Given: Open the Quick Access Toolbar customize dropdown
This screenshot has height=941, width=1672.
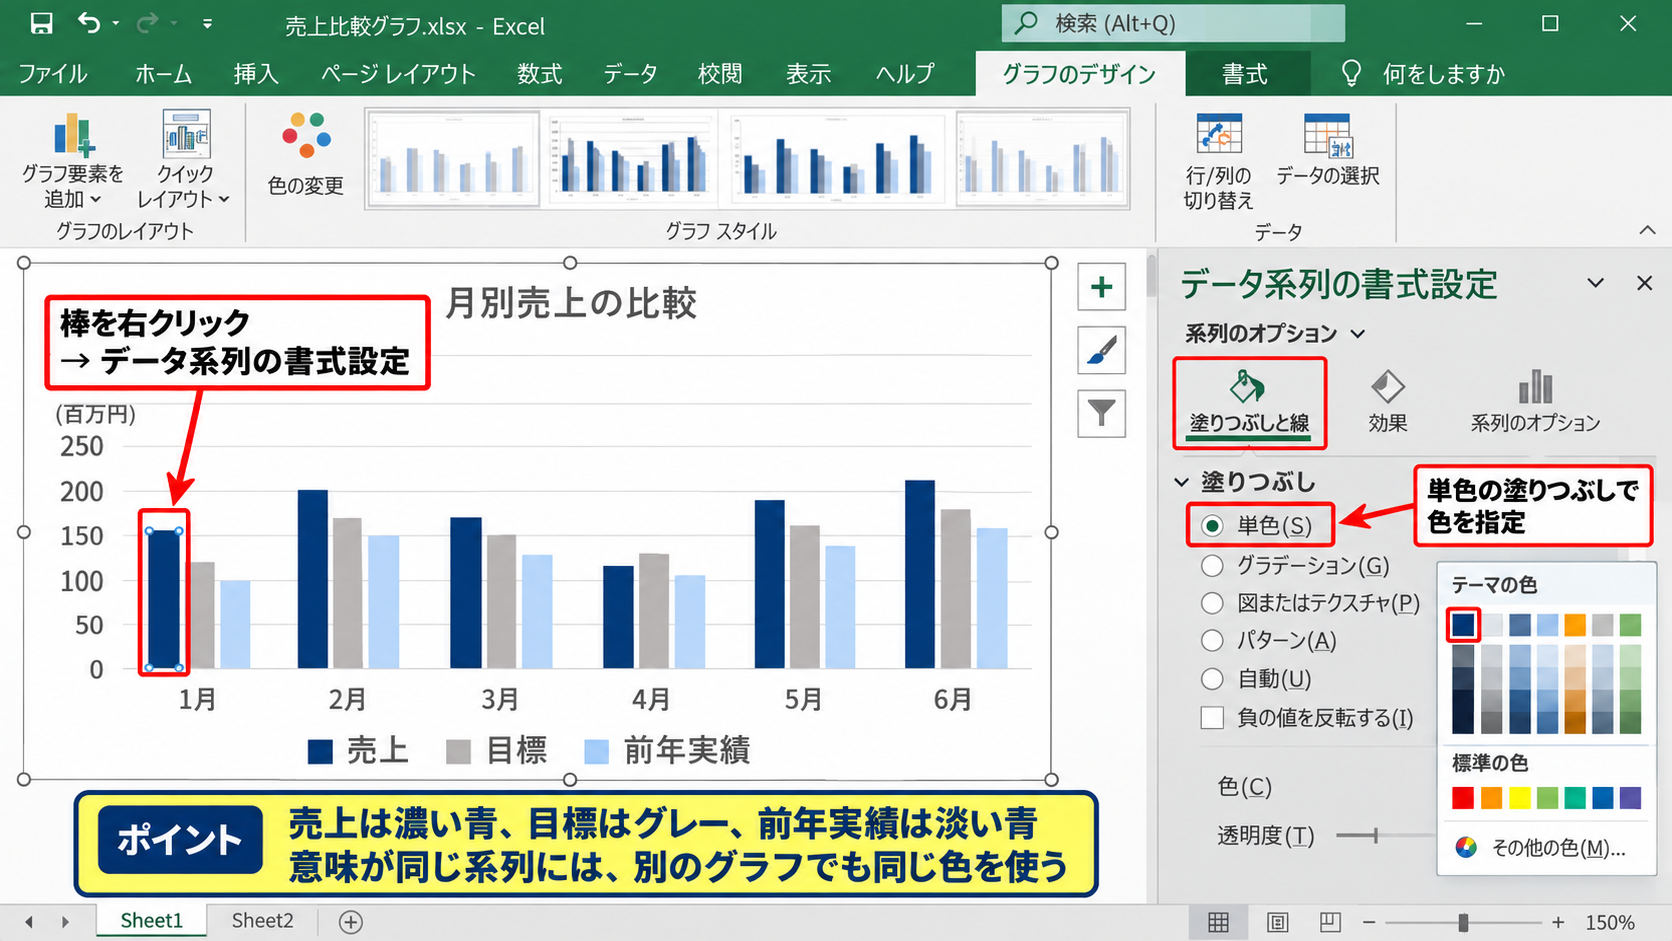Looking at the screenshot, I should 207,23.
